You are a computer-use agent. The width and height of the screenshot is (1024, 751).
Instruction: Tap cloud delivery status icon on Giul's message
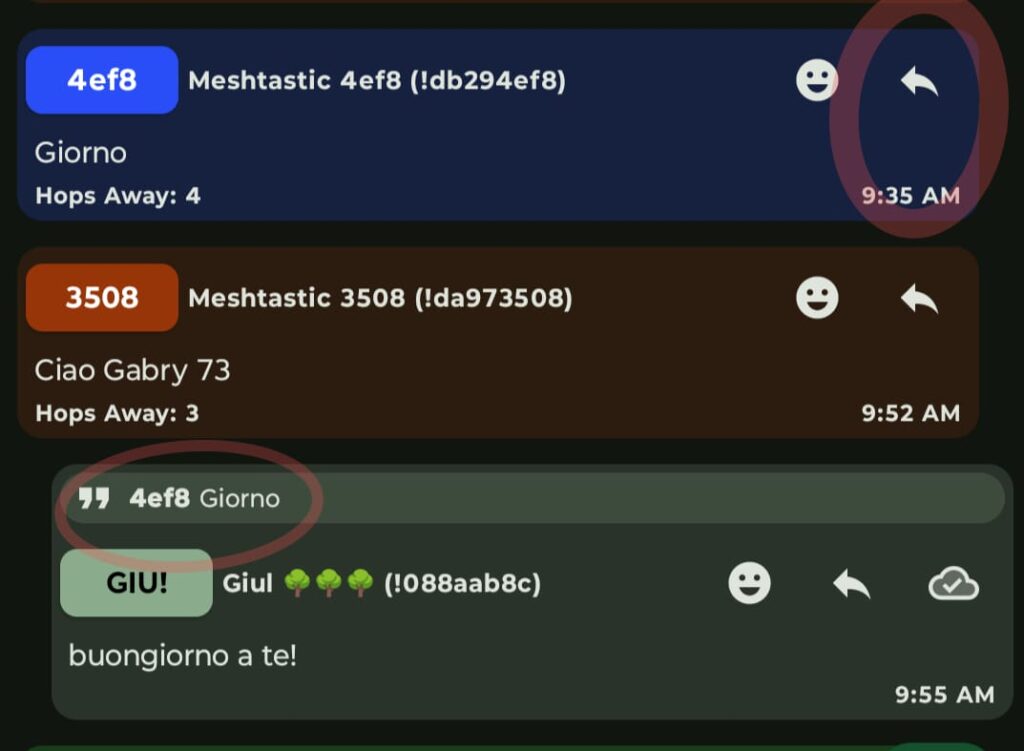[x=953, y=583]
